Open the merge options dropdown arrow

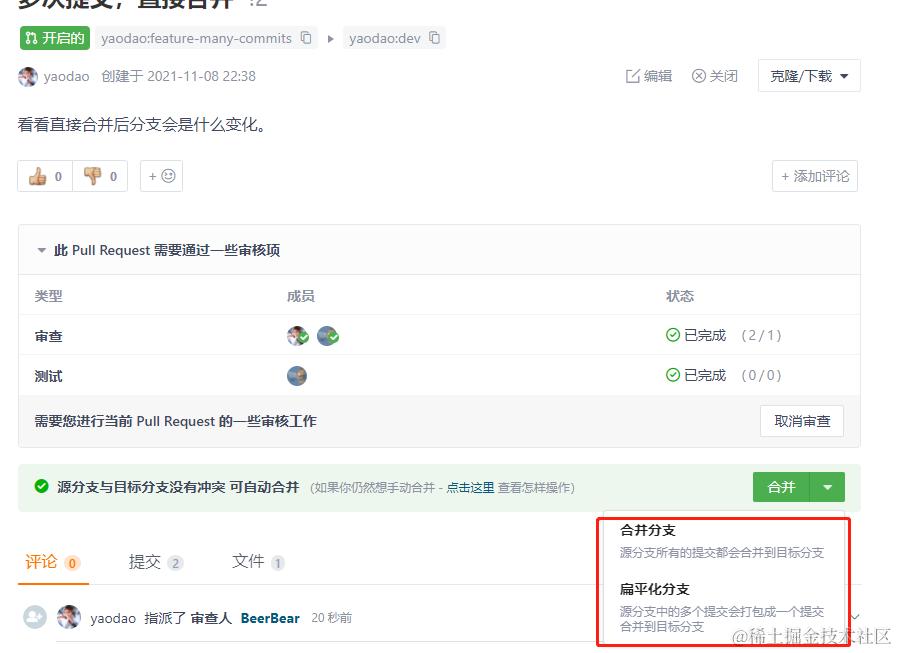827,487
